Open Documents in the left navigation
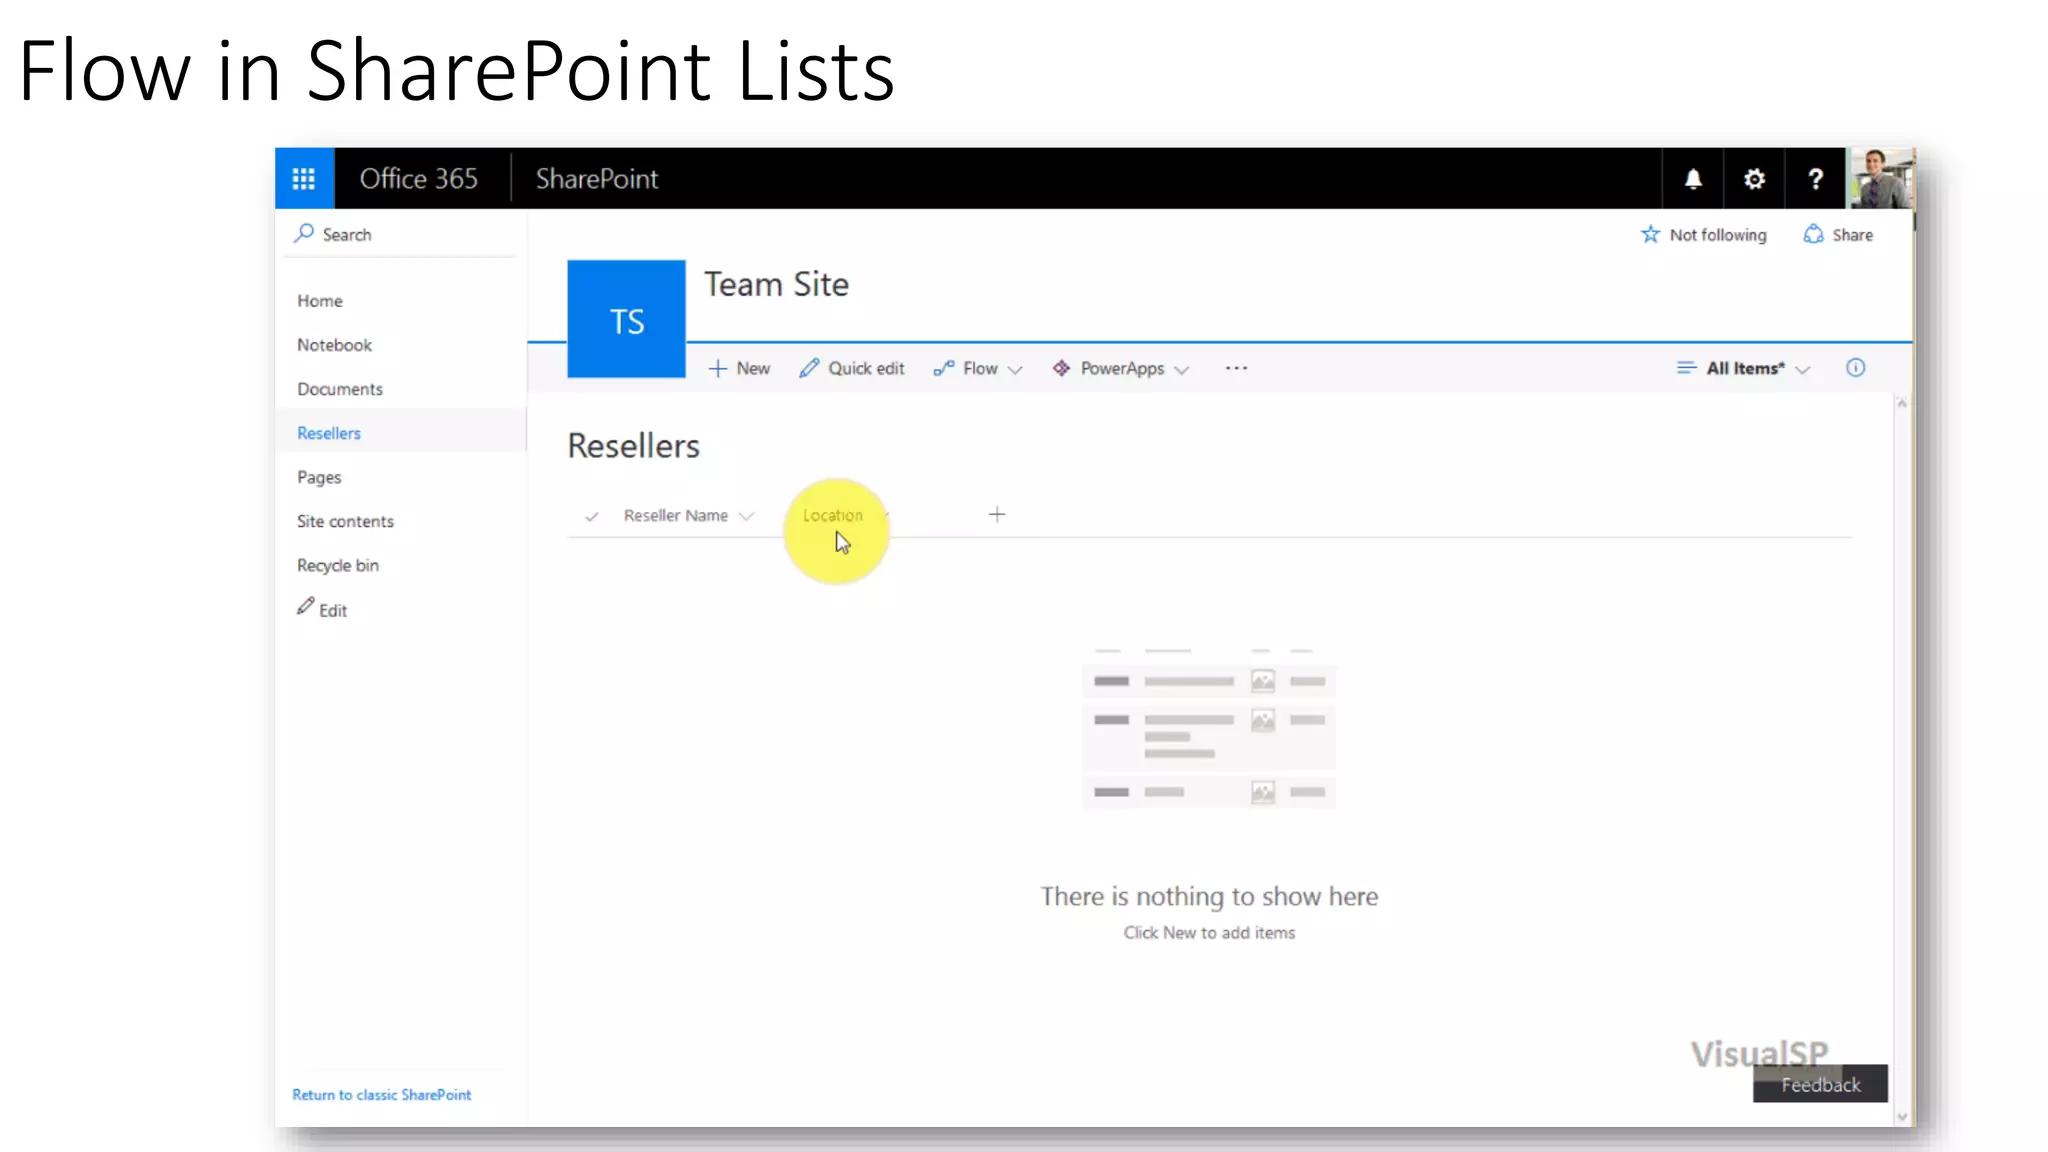This screenshot has width=2048, height=1152. coord(340,389)
